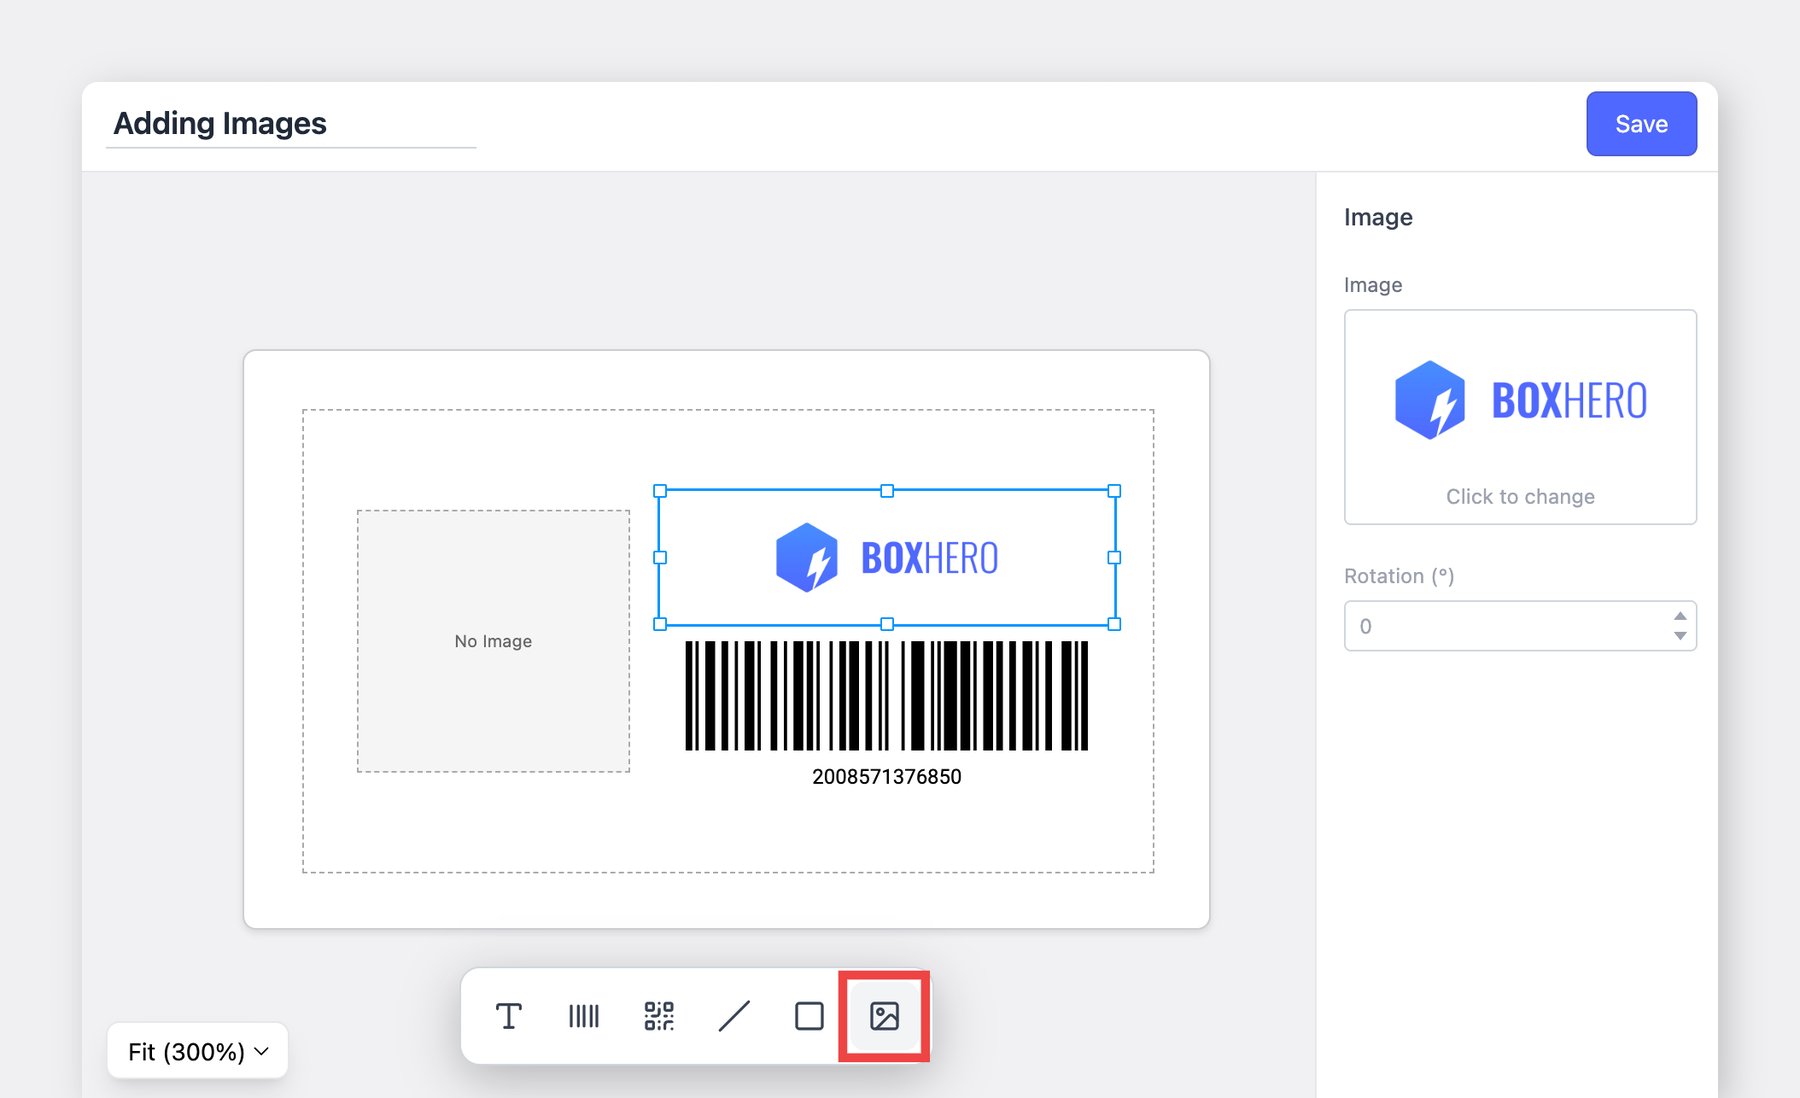This screenshot has height=1098, width=1800.
Task: Pick the Line drawing tool
Action: pos(734,1016)
